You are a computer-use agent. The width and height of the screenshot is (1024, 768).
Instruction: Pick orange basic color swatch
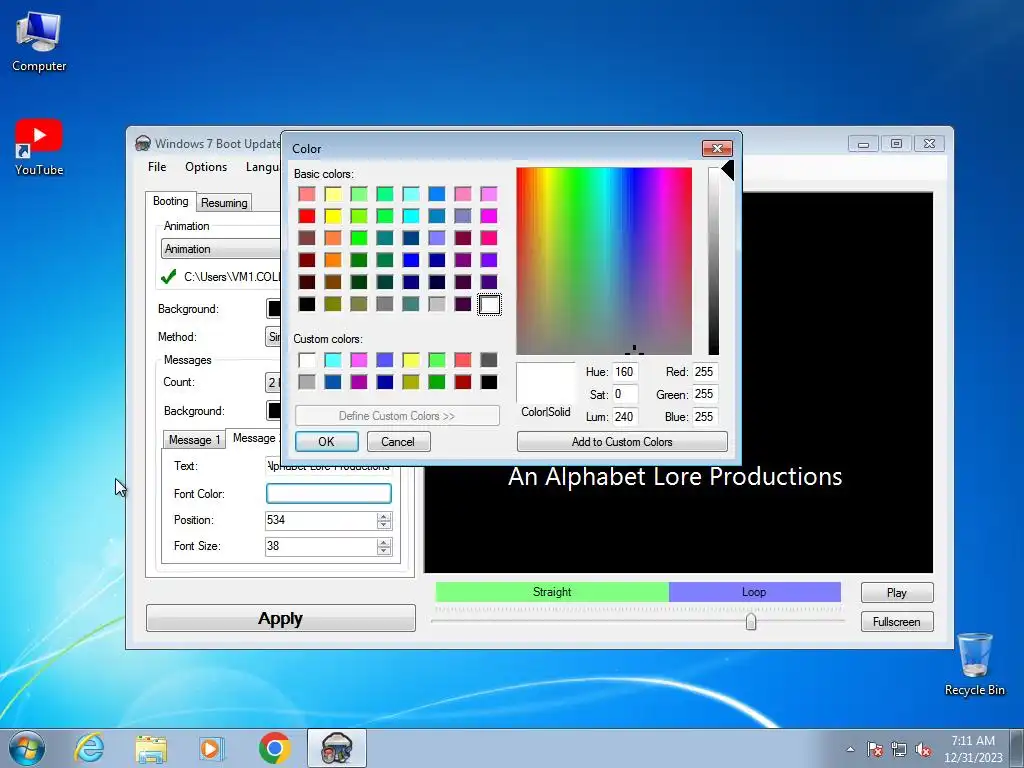[x=333, y=260]
